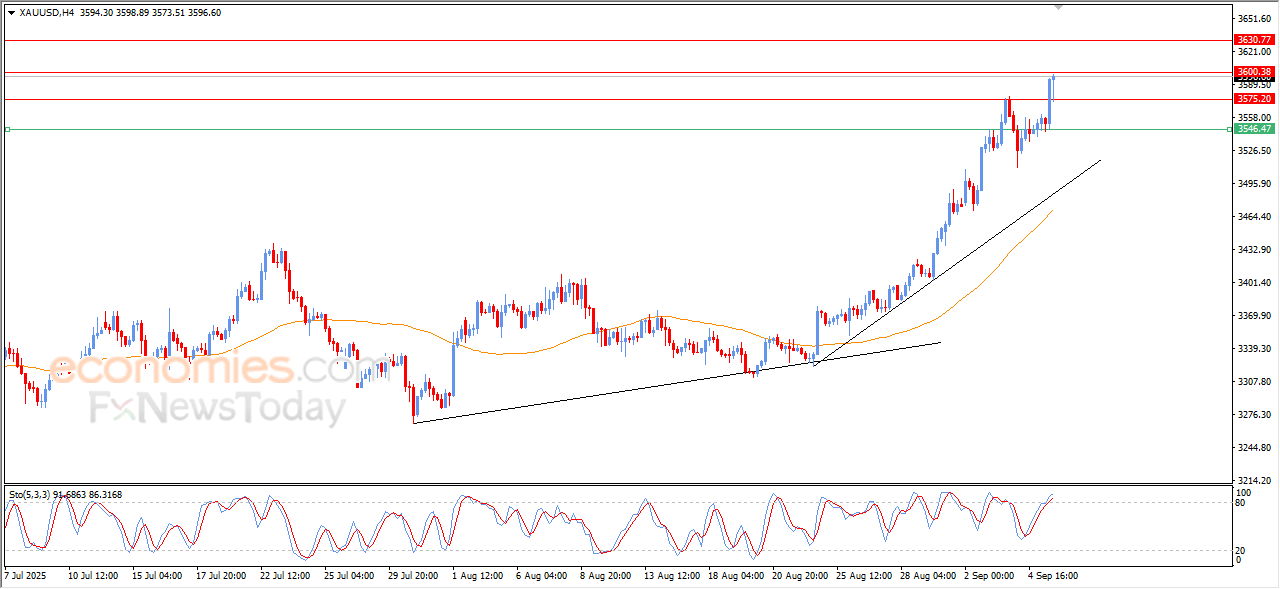Click the 3651.60 price scale value
Viewport: 1280px width, 589px height.
coord(1254,19)
